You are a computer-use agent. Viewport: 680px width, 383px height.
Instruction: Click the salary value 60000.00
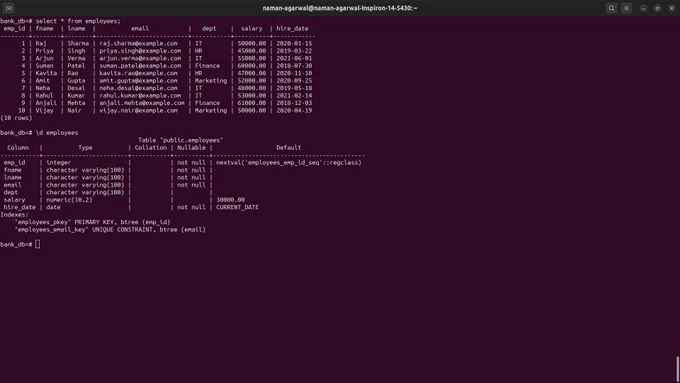click(x=252, y=65)
